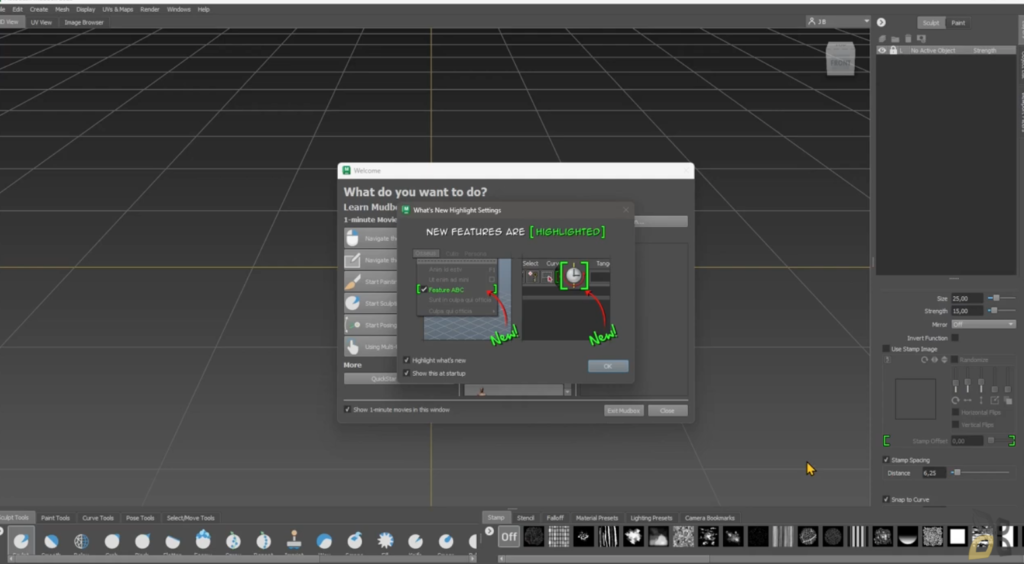
Task: Select the Scrape sculpt tool
Action: pyautogui.click(x=355, y=540)
